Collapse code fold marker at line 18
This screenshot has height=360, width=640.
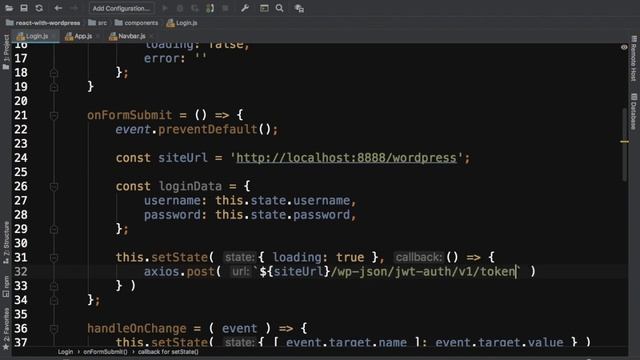[x=54, y=73]
